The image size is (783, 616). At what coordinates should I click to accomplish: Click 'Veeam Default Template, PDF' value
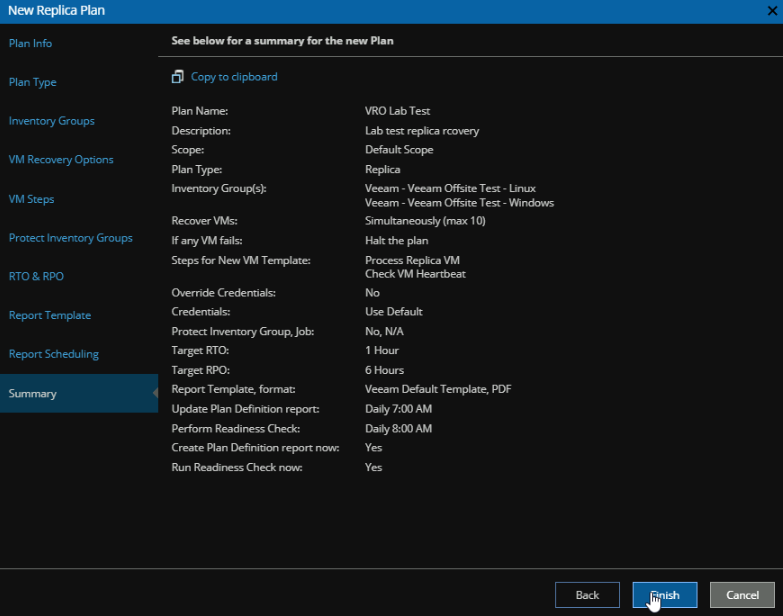[x=438, y=389]
